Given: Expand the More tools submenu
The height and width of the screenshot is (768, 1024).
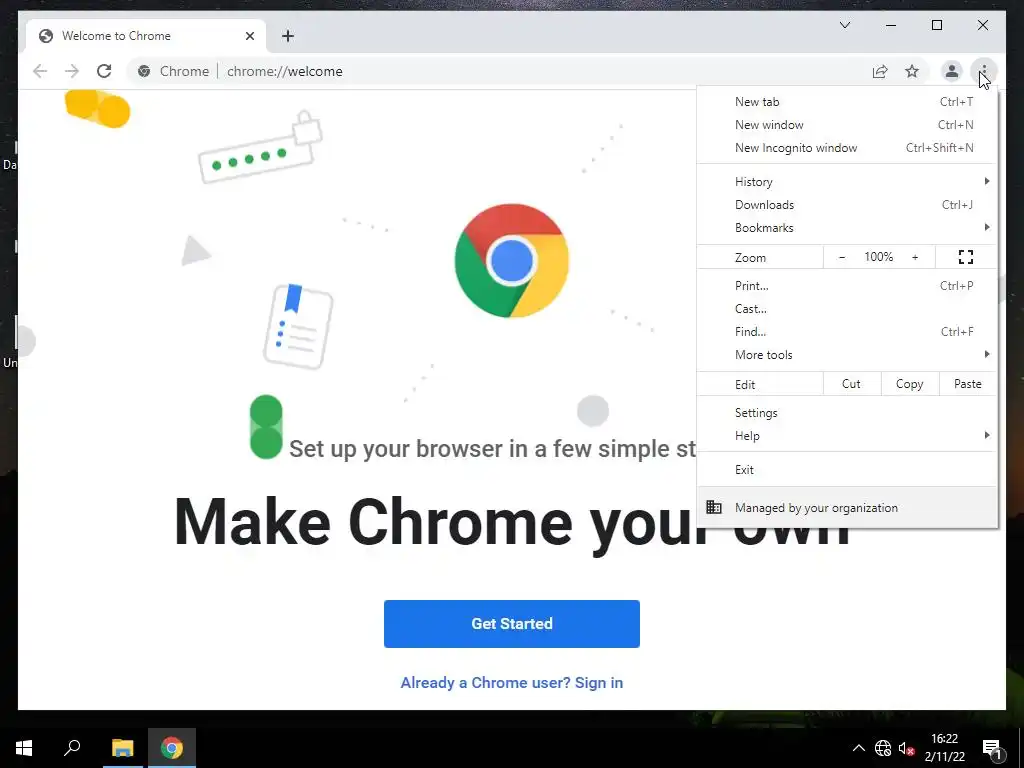Looking at the screenshot, I should coord(847,355).
